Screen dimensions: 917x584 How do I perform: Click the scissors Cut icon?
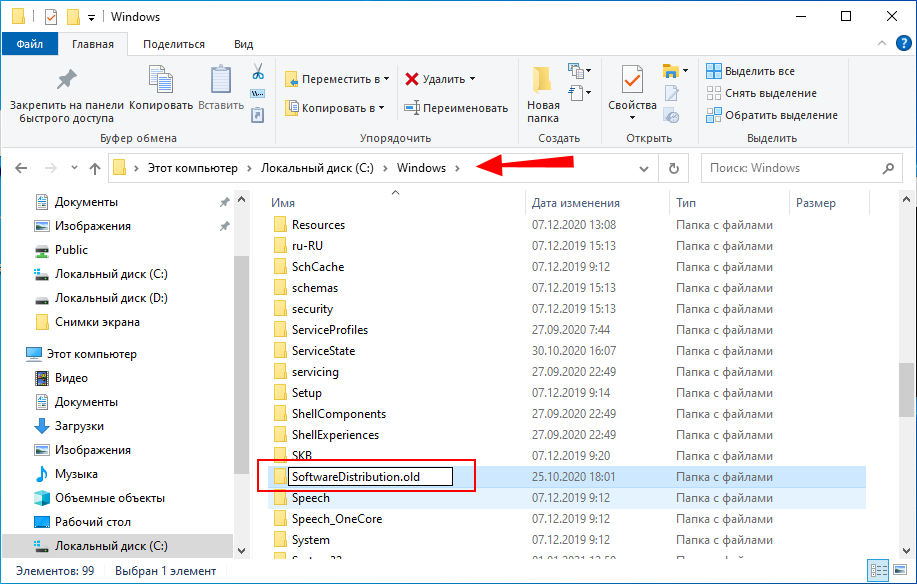(x=258, y=72)
